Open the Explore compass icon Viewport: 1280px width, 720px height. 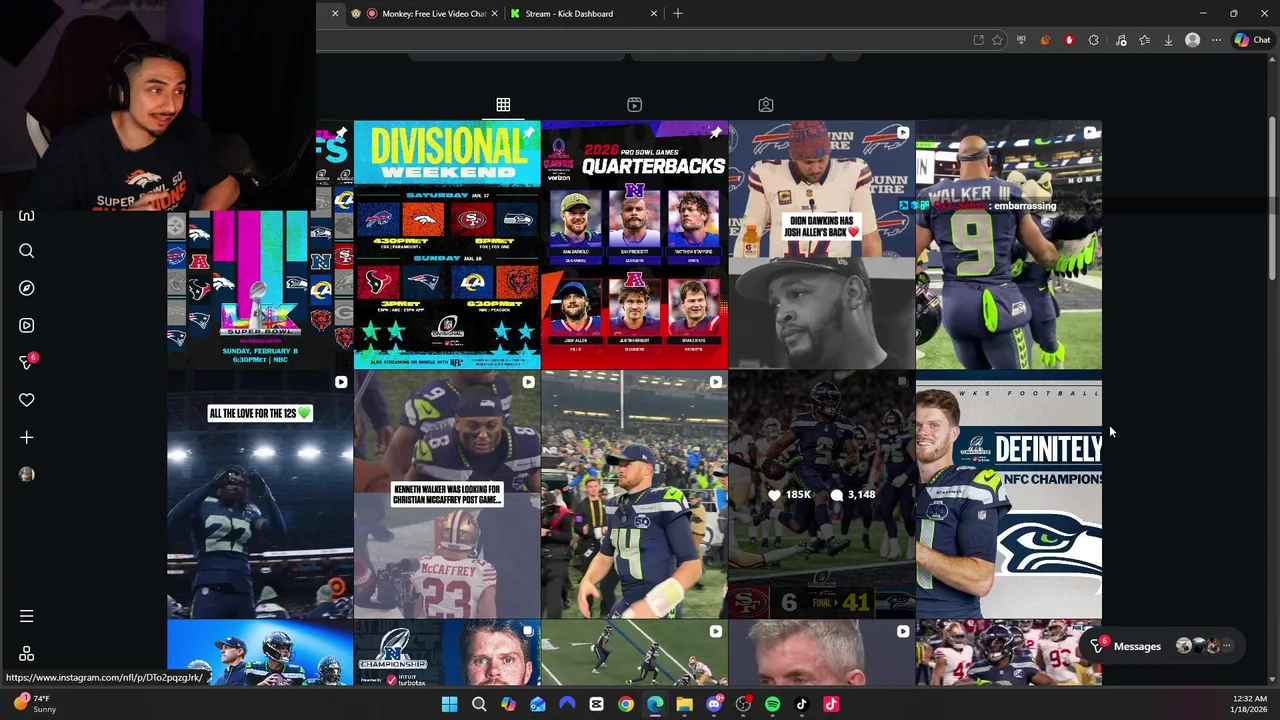[27, 288]
